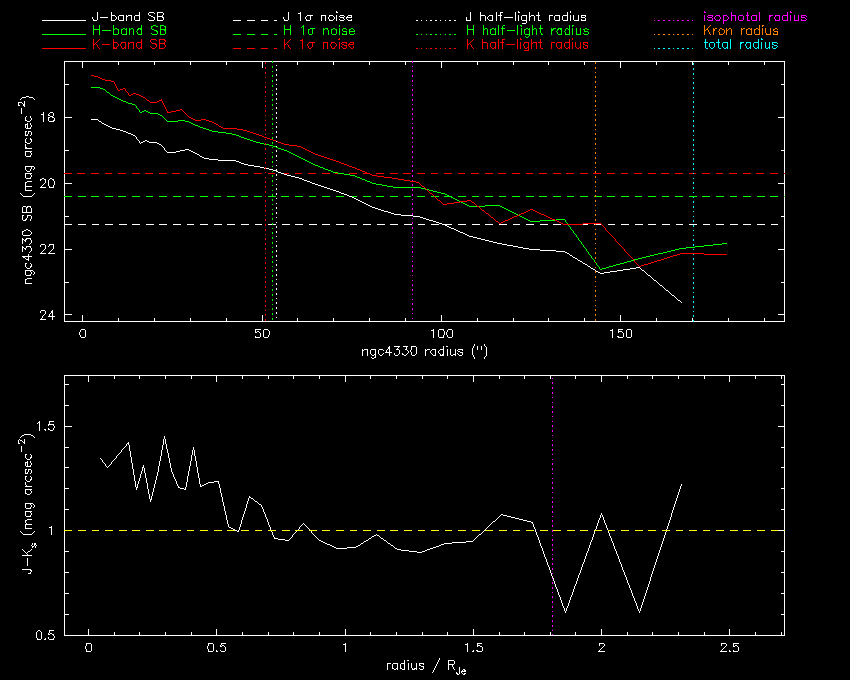Click the K 1σ noise legend label
The height and width of the screenshot is (680, 850).
(x=318, y=45)
